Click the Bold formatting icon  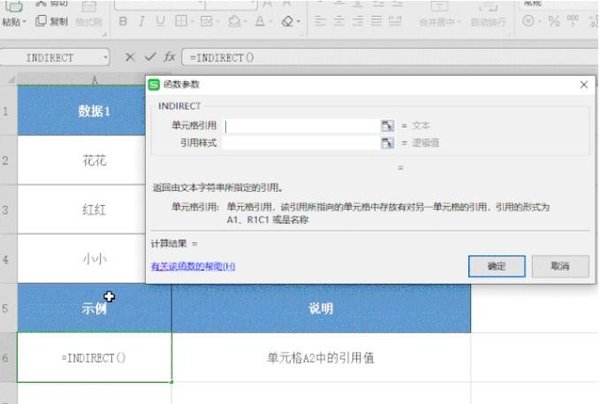[123, 21]
